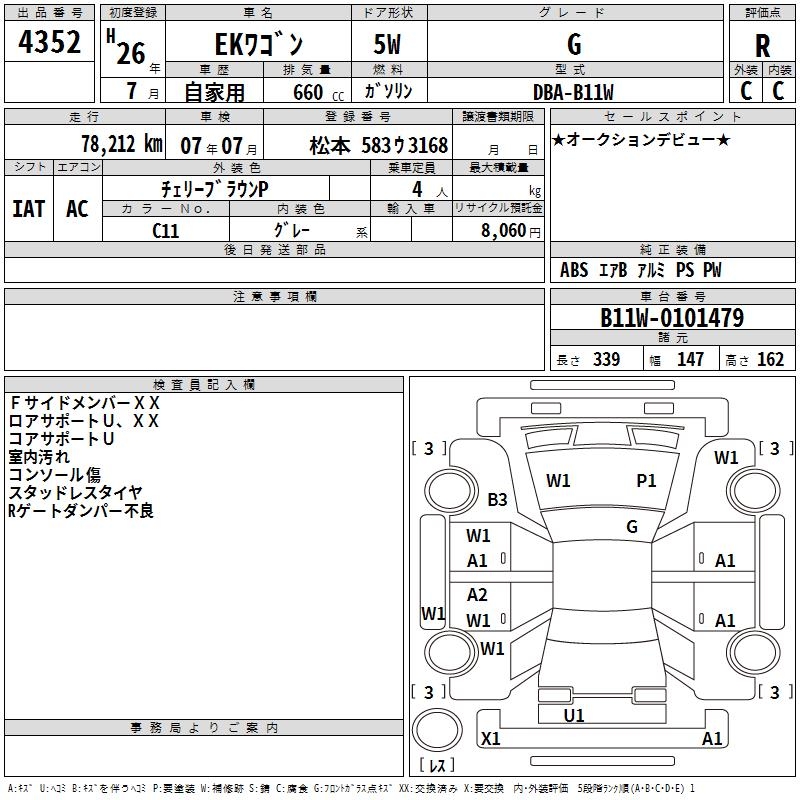This screenshot has width=800, height=800.
Task: Click the model code DBA-B11W
Action: (574, 91)
